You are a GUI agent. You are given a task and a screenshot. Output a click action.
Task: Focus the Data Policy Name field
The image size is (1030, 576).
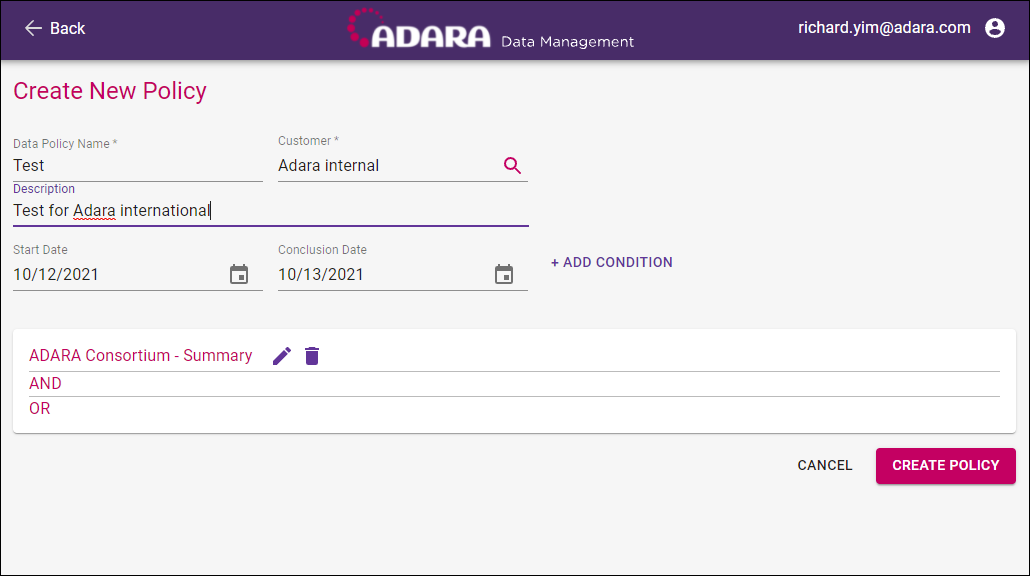coord(138,166)
